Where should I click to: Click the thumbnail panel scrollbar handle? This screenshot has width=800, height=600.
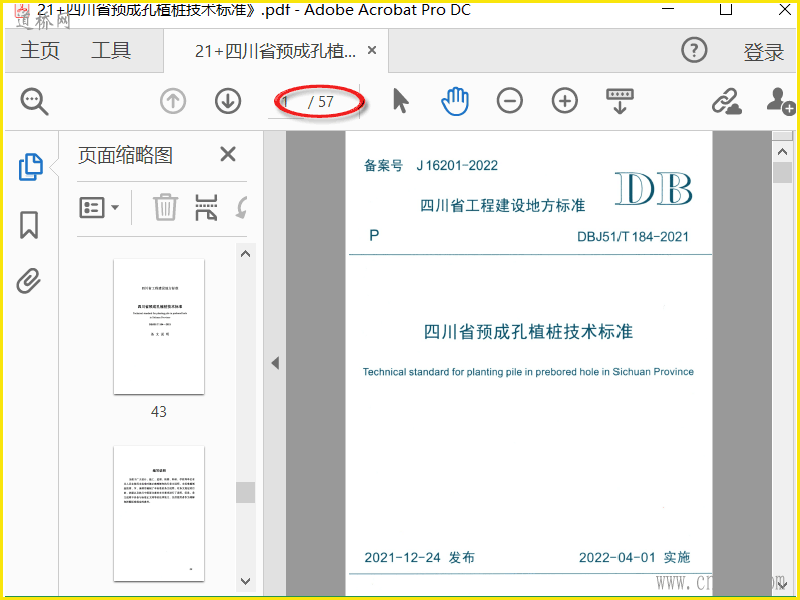245,492
